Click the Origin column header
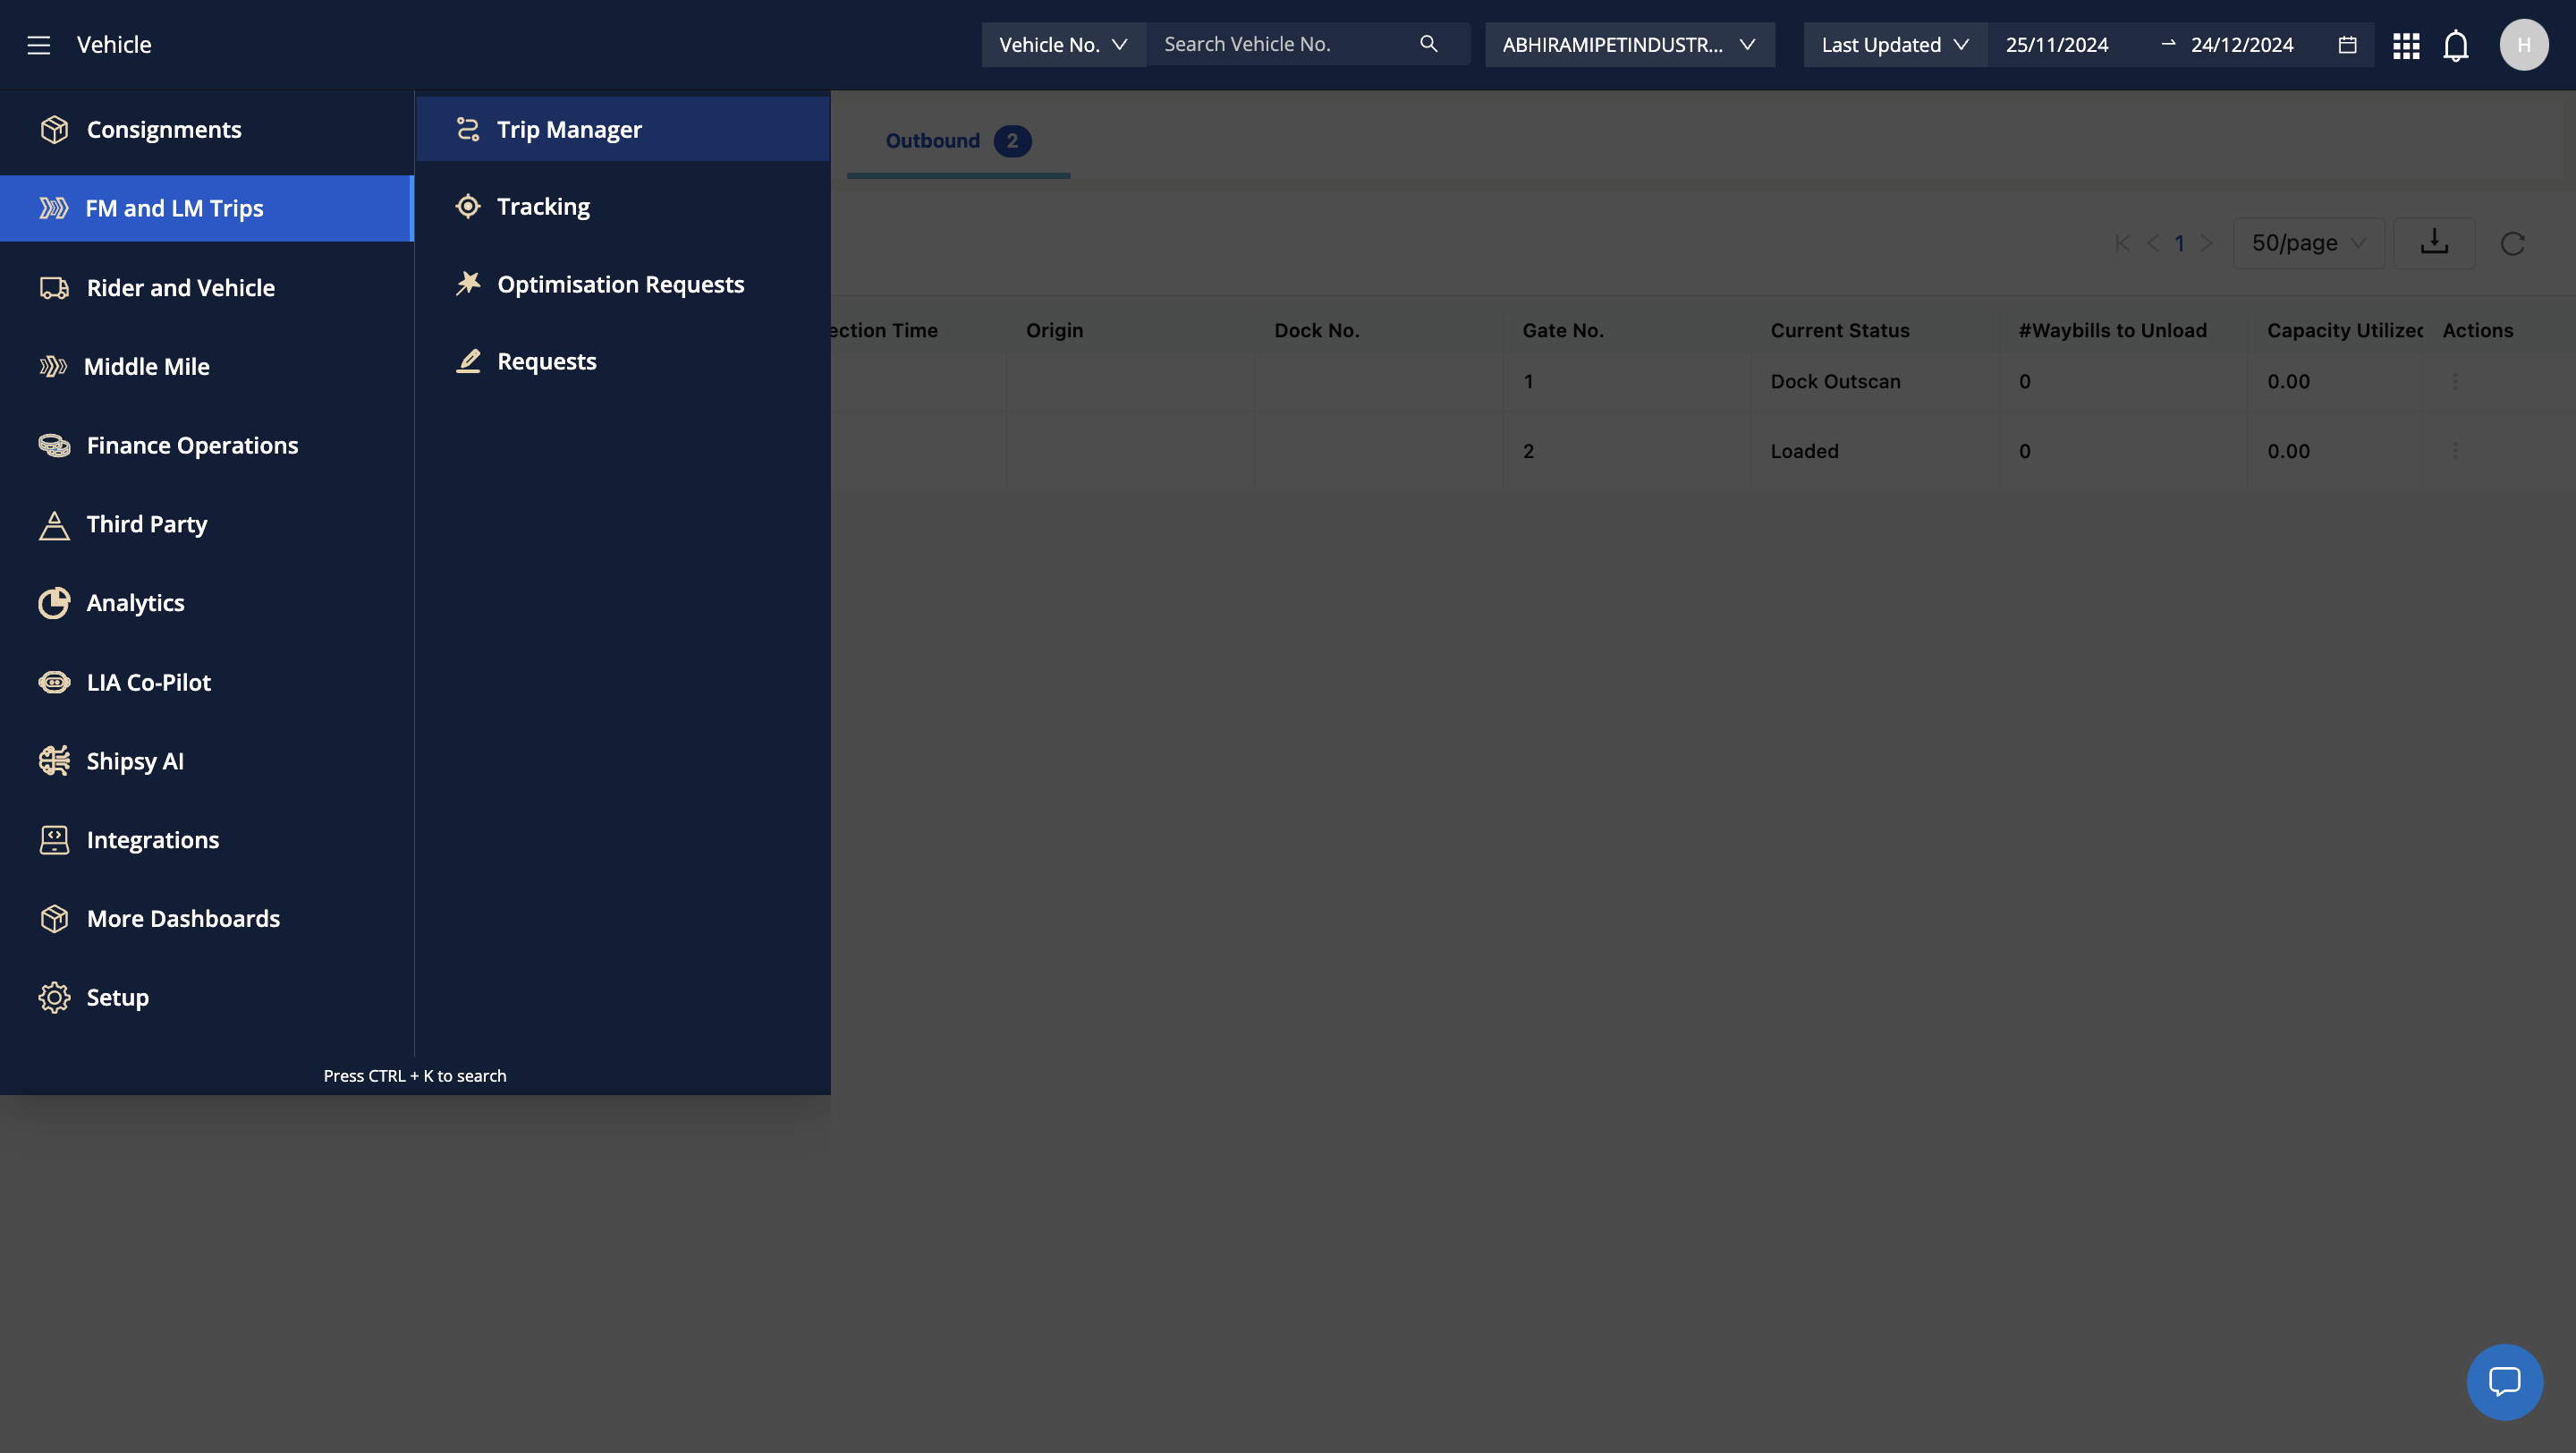The height and width of the screenshot is (1453, 2576). [1054, 330]
